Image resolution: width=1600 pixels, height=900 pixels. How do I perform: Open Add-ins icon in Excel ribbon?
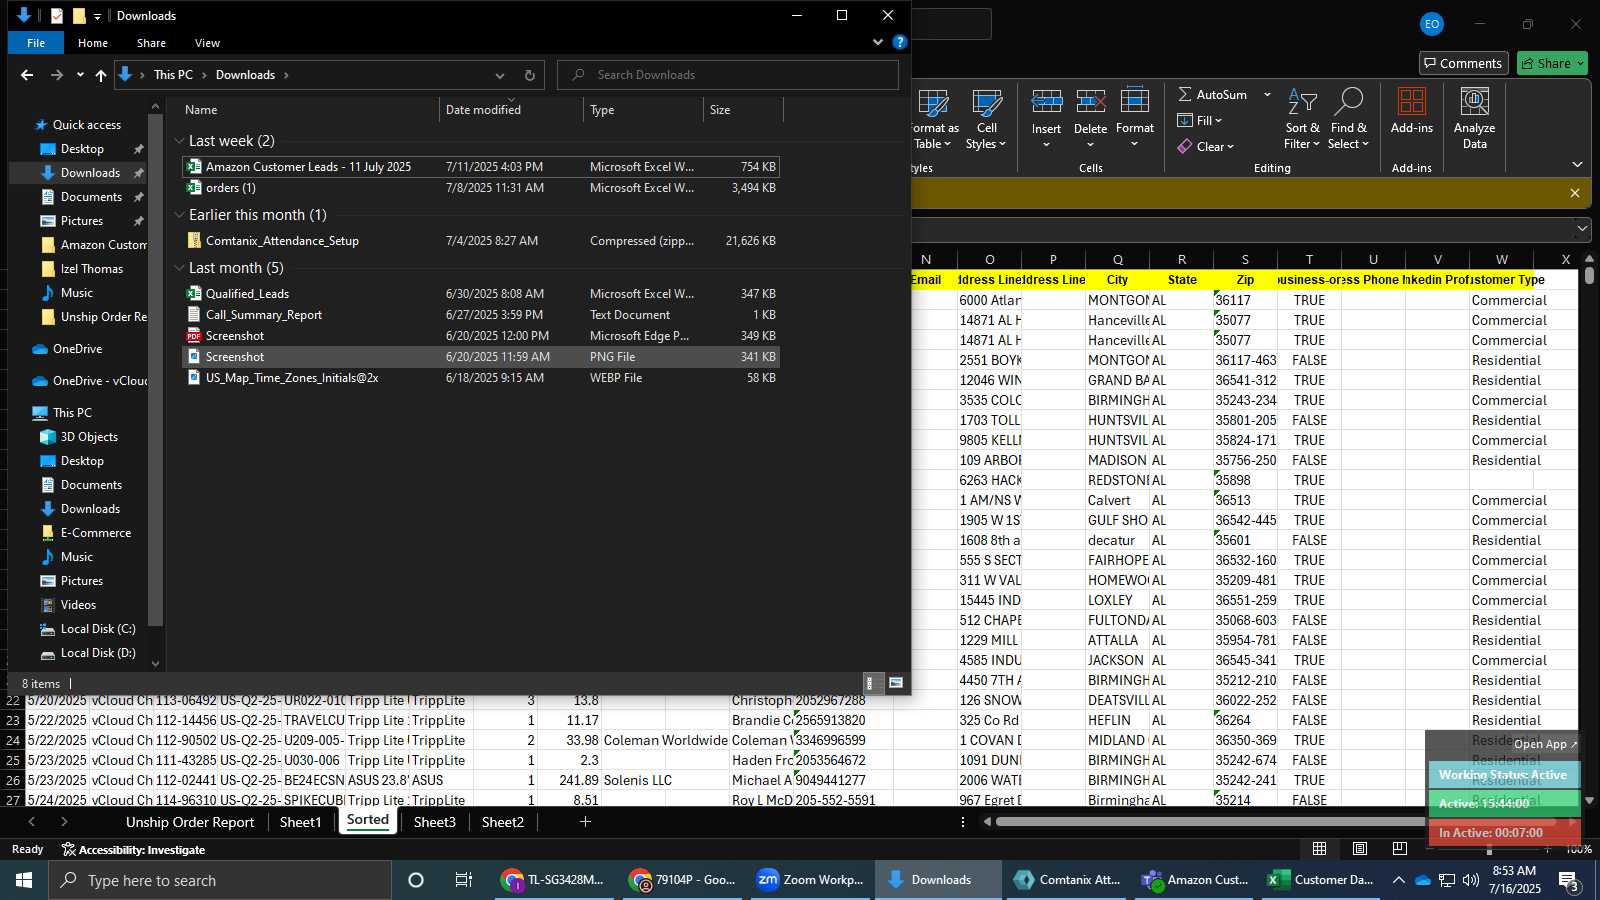tap(1412, 101)
